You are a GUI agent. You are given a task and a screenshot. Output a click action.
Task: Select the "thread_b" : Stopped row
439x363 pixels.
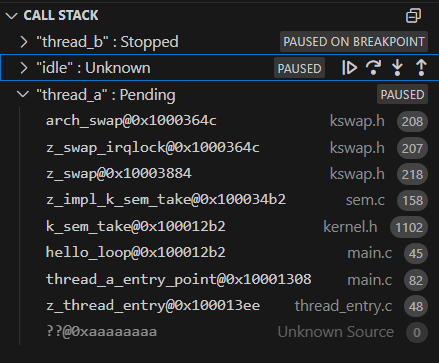219,42
